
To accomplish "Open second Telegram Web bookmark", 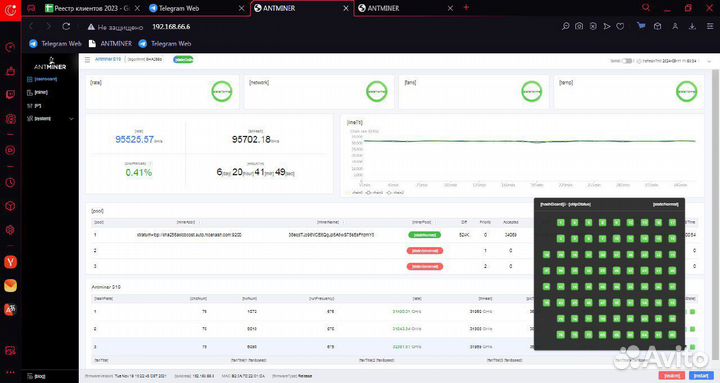I will point(165,44).
